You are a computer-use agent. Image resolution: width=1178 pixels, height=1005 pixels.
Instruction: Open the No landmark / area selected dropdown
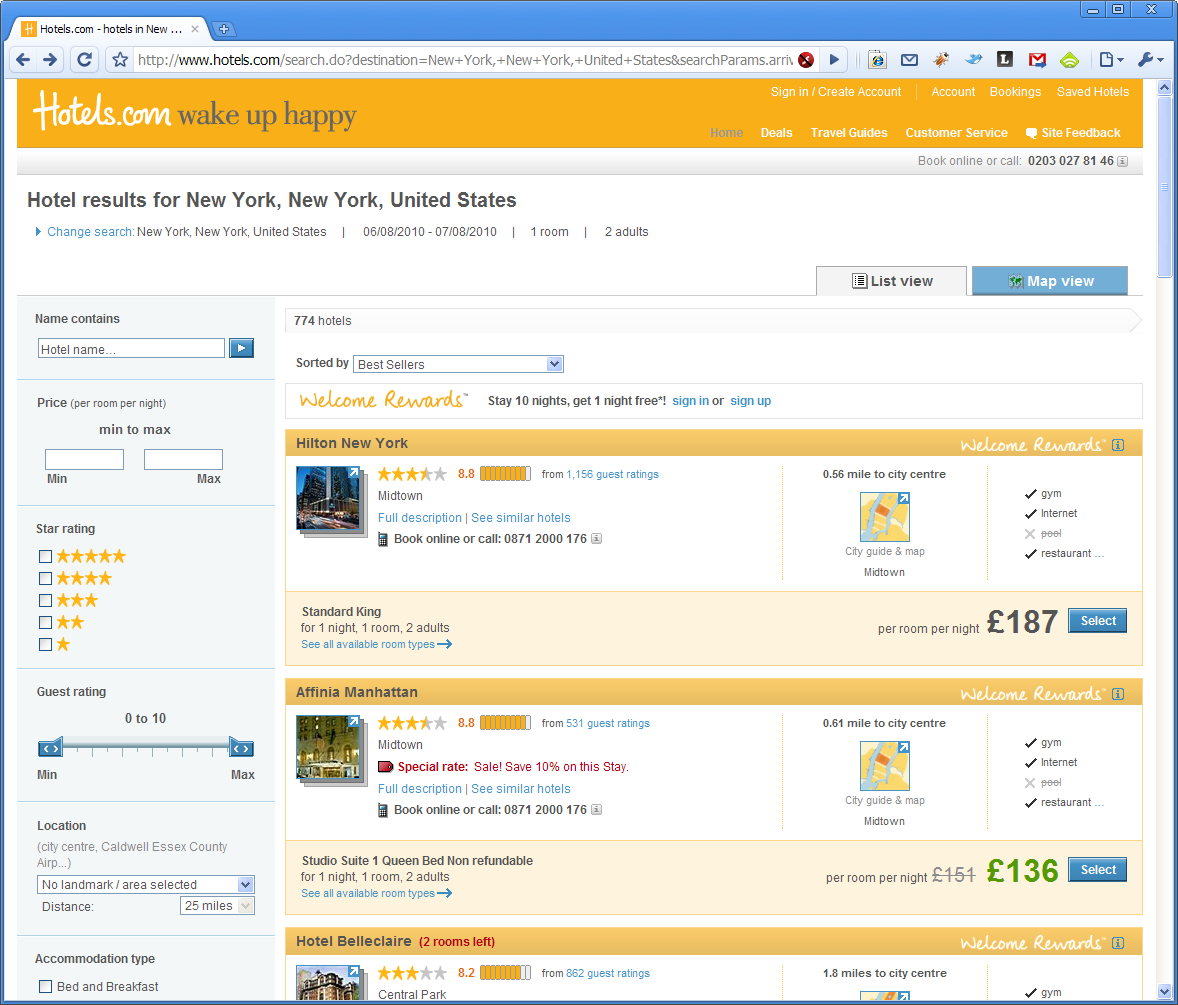[x=146, y=885]
